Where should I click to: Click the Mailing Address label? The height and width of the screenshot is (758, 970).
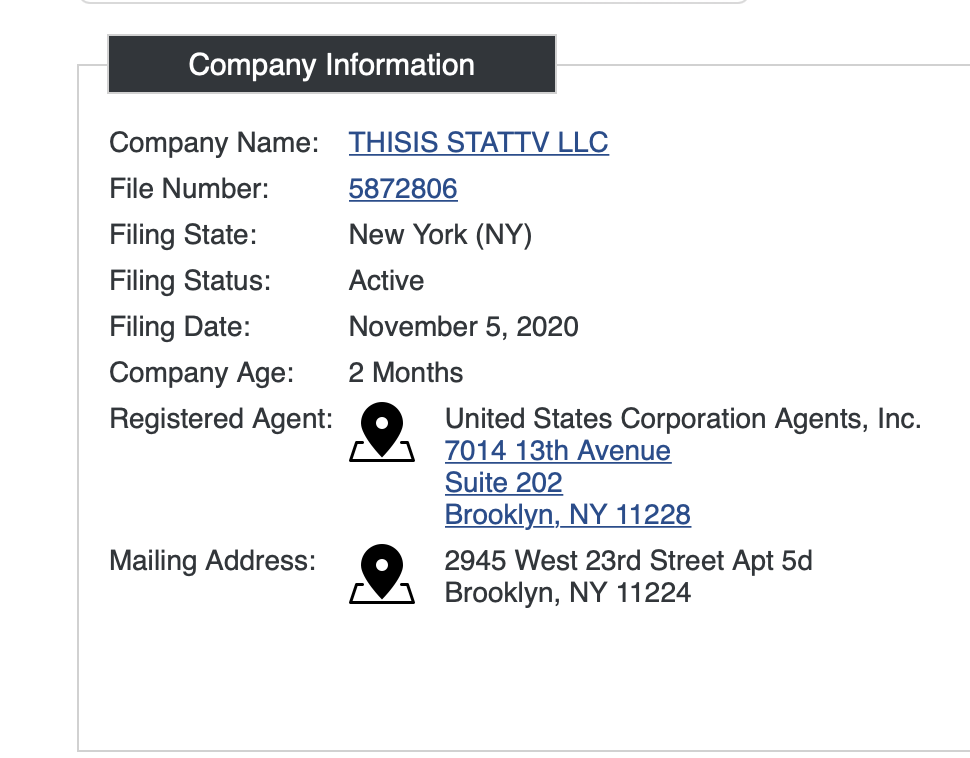click(x=212, y=561)
